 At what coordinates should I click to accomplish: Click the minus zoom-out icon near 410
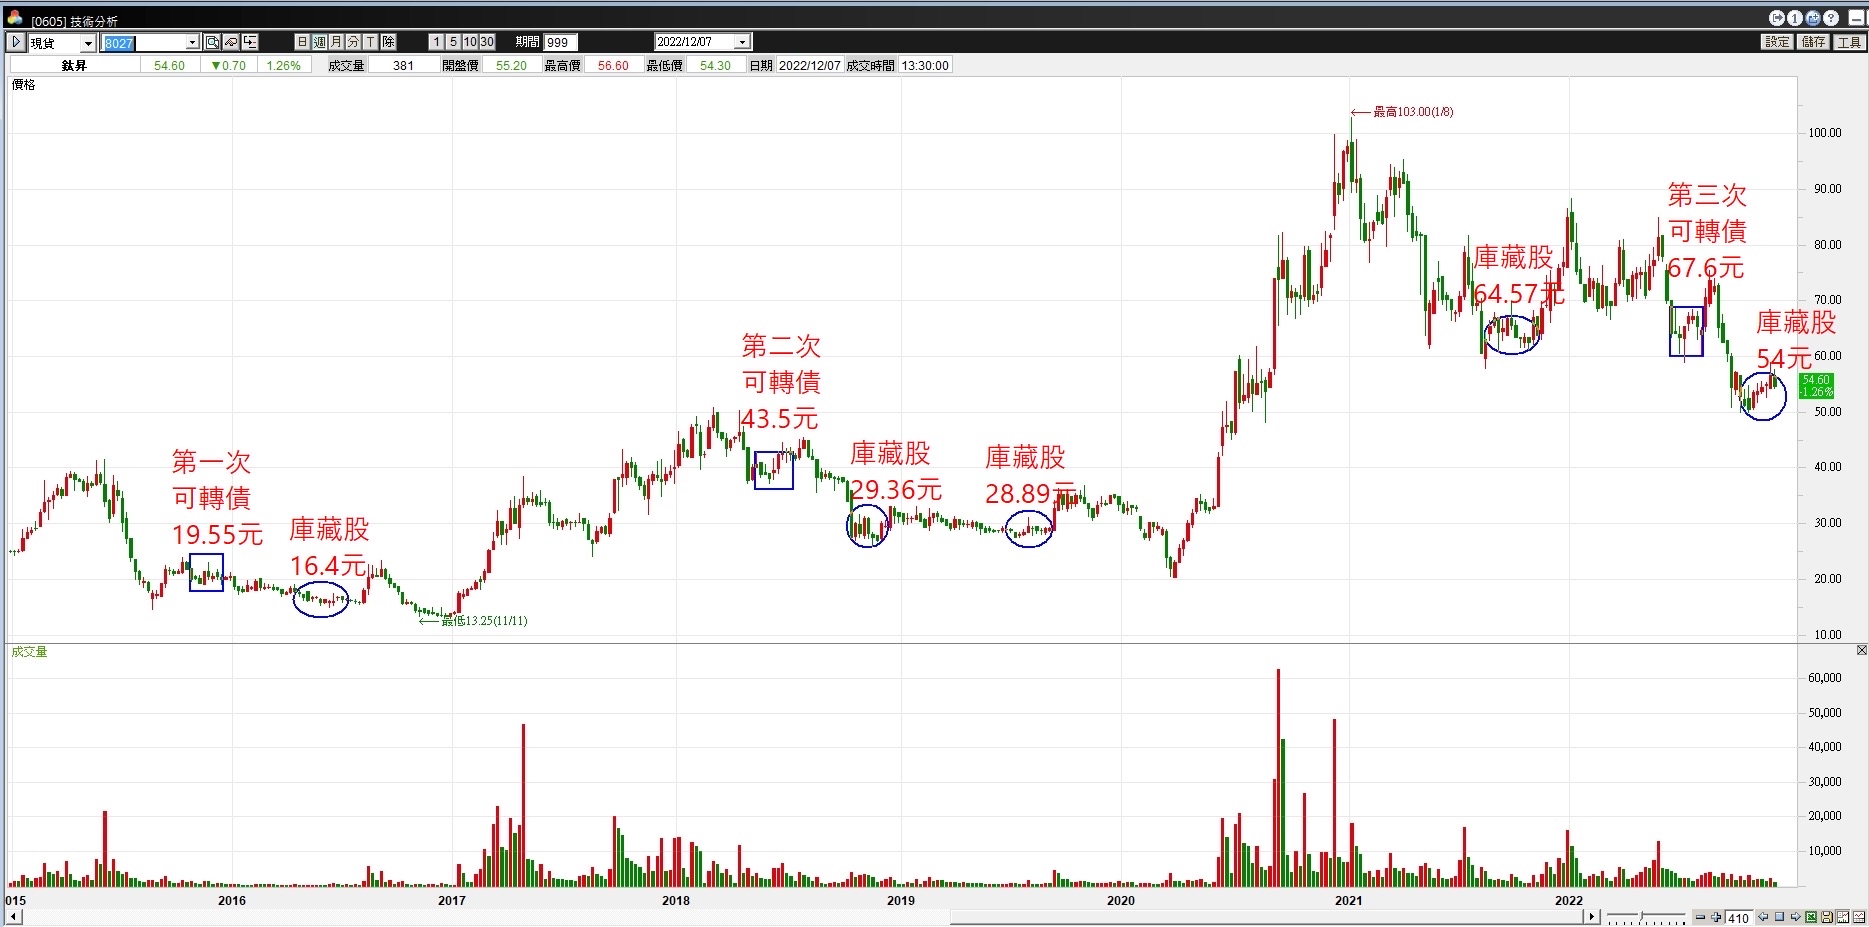1700,917
